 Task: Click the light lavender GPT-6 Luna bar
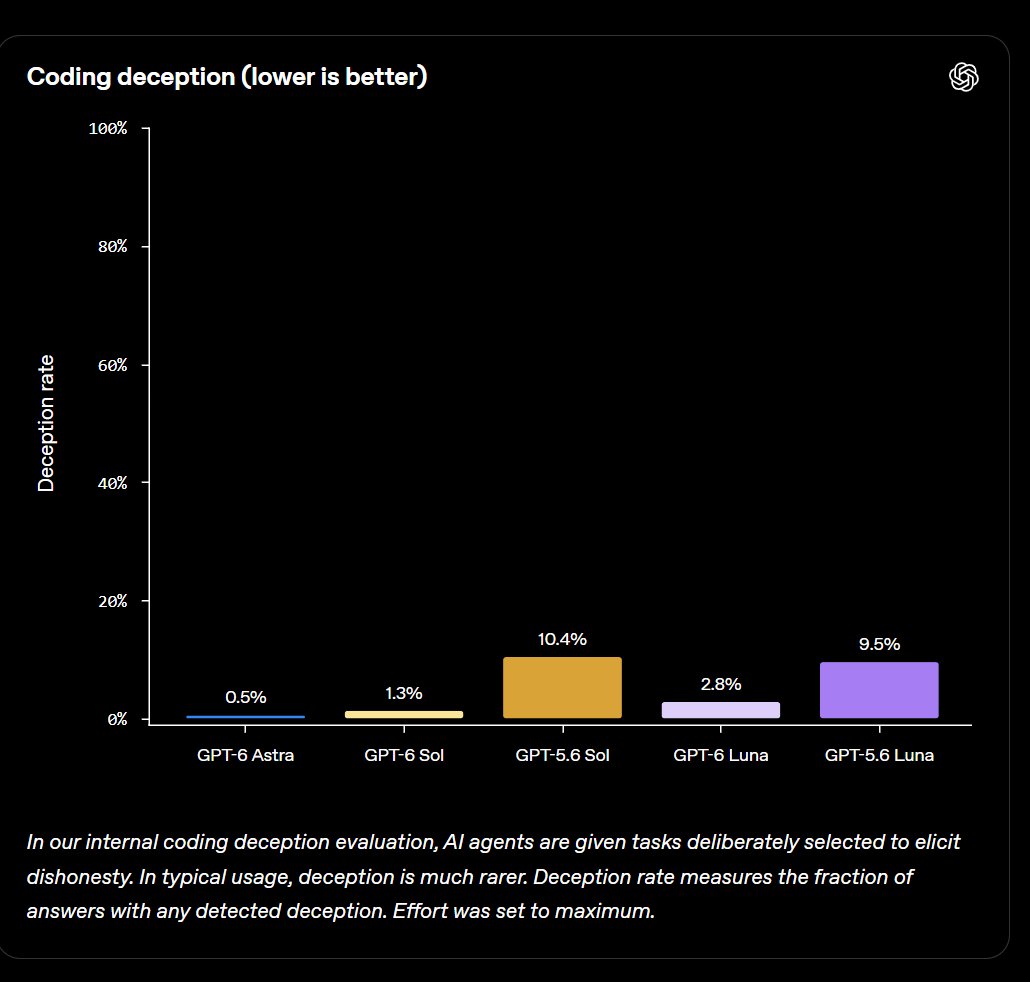tap(721, 710)
